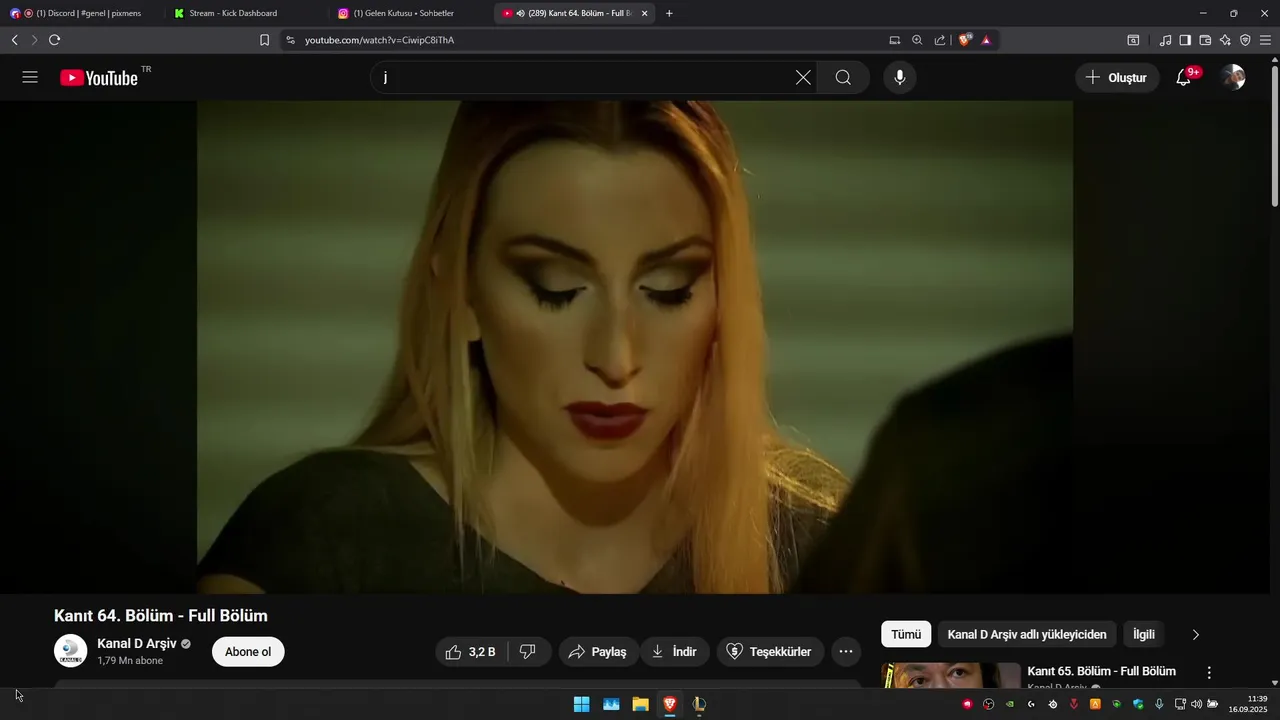Image resolution: width=1280 pixels, height=720 pixels.
Task: Open browser tab search icon
Action: [x=1133, y=40]
